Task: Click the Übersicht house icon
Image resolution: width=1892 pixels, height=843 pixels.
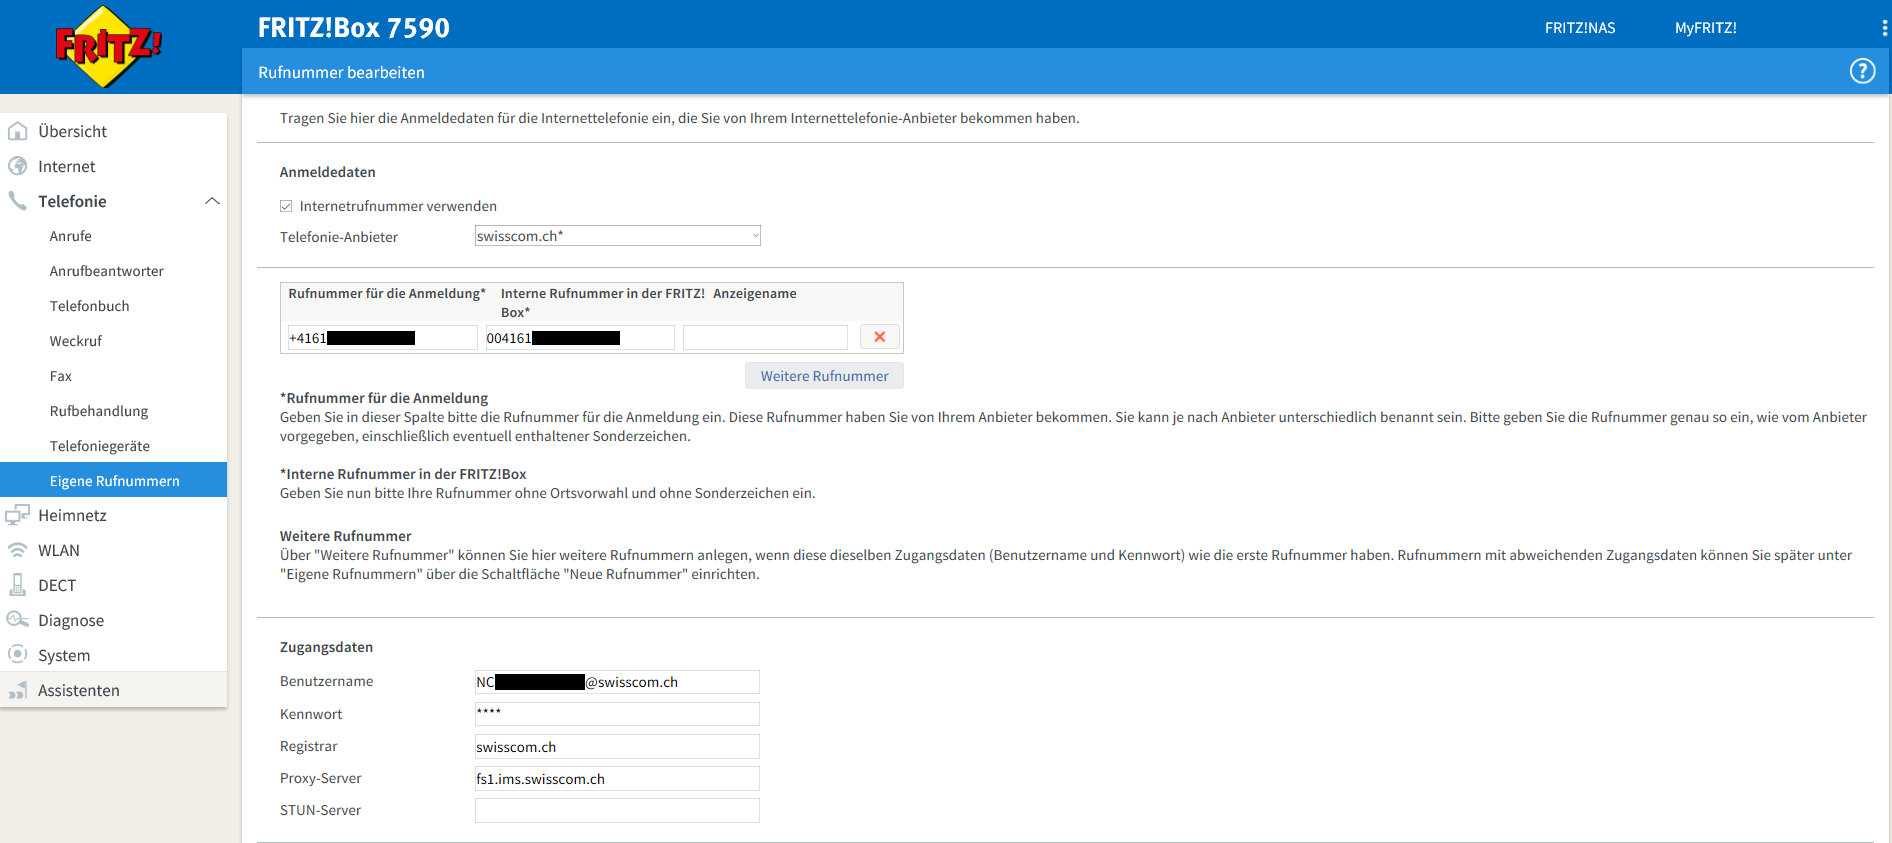Action: click(x=17, y=131)
